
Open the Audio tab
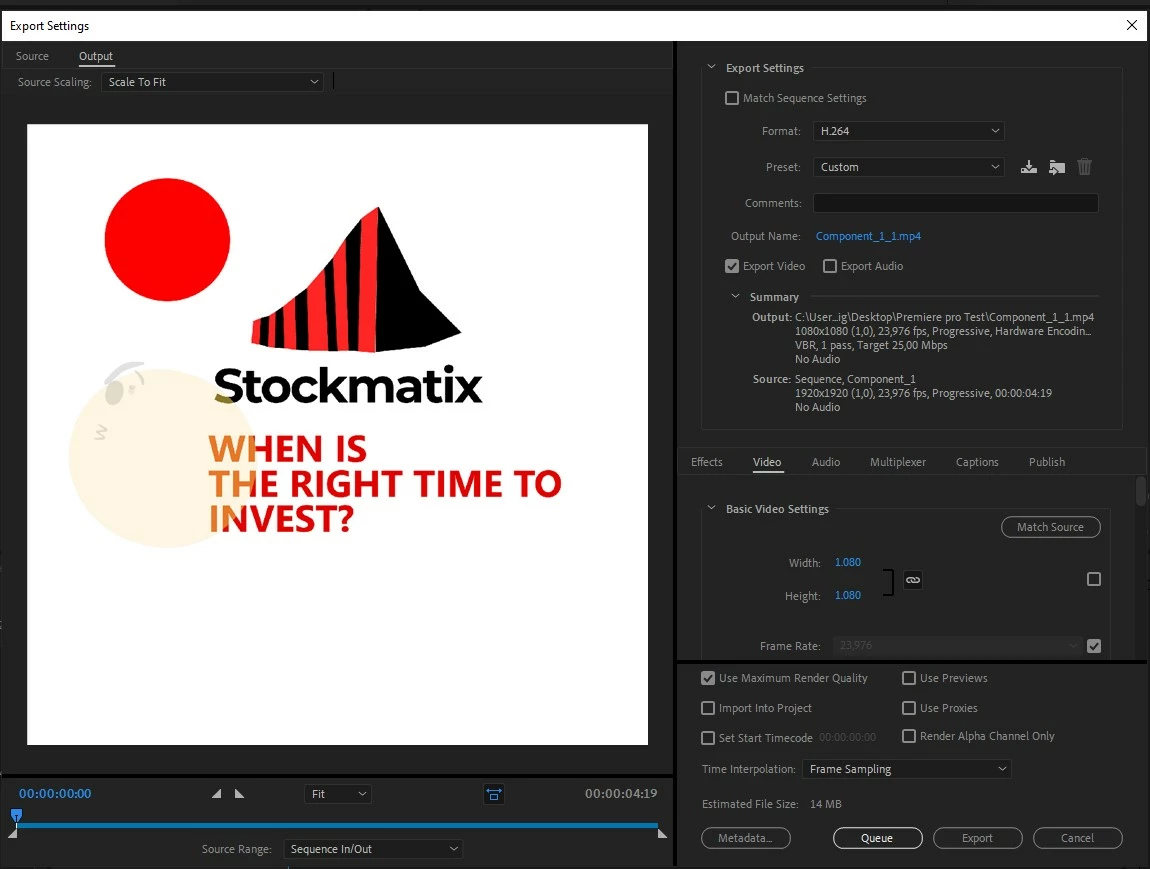coord(826,462)
